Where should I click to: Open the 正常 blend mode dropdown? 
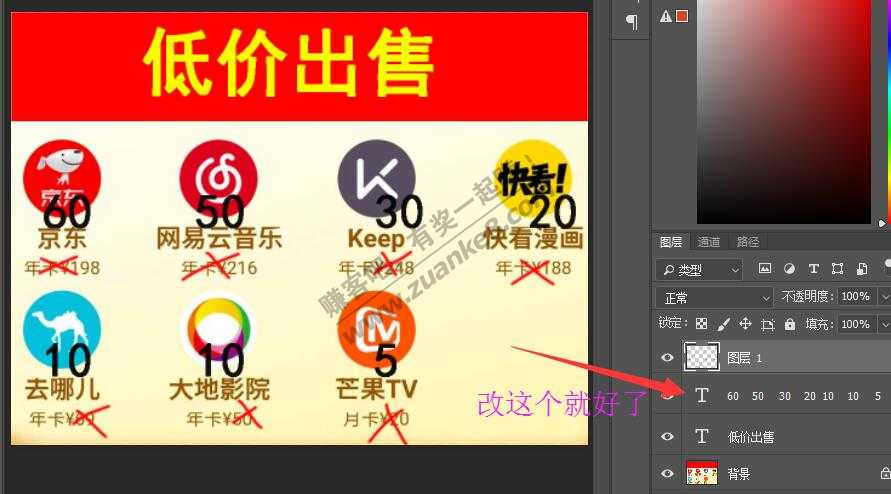coord(714,297)
